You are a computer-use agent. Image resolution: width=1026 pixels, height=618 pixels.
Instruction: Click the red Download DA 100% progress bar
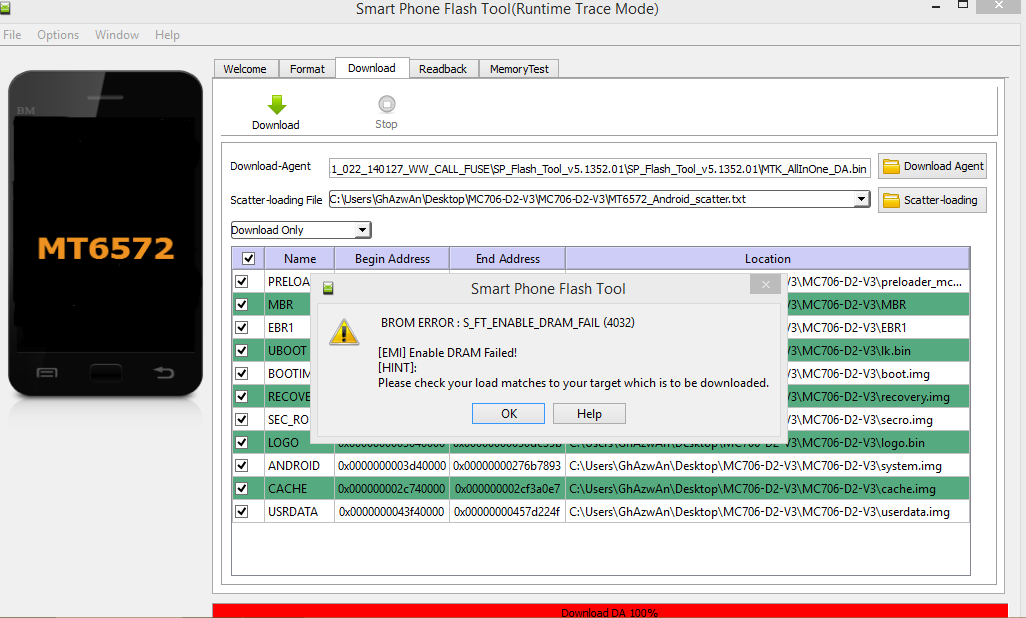610,611
